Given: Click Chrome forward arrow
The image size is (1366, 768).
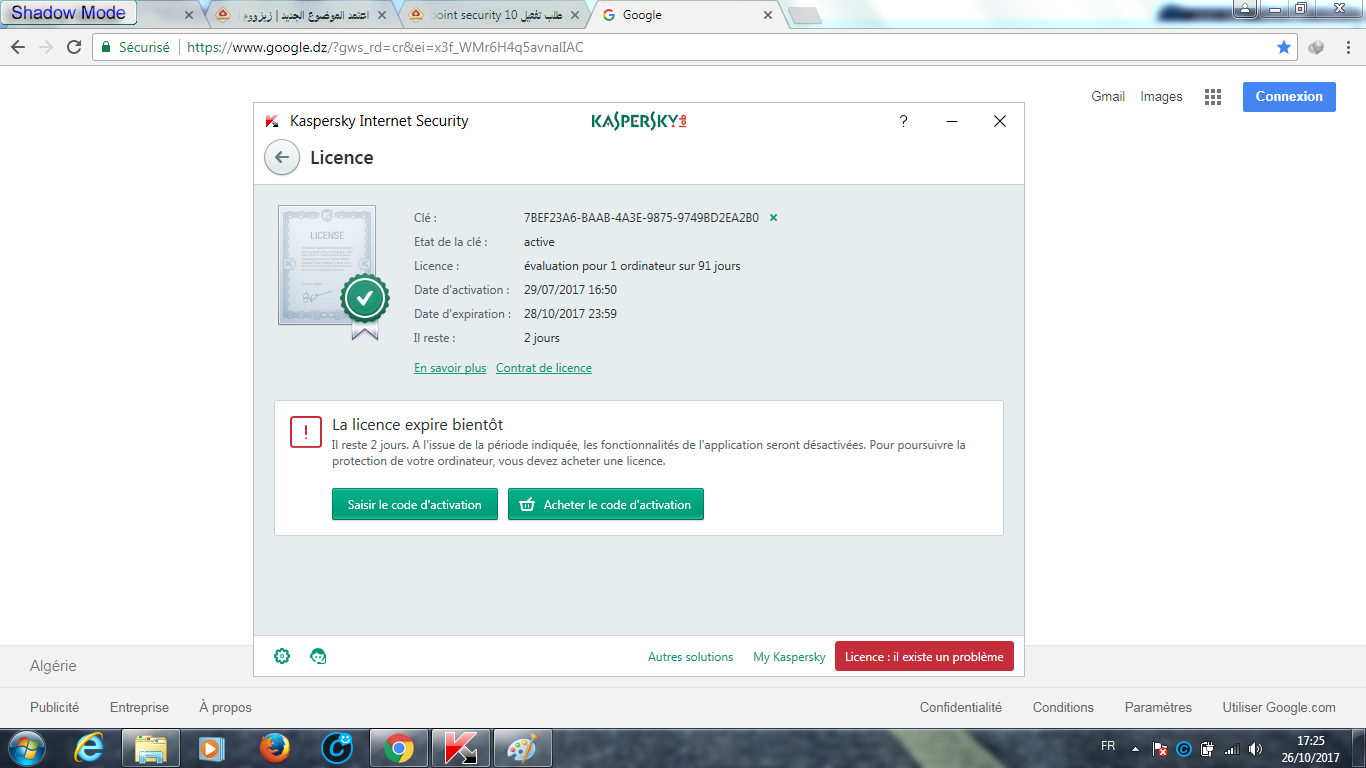Looking at the screenshot, I should (x=46, y=47).
